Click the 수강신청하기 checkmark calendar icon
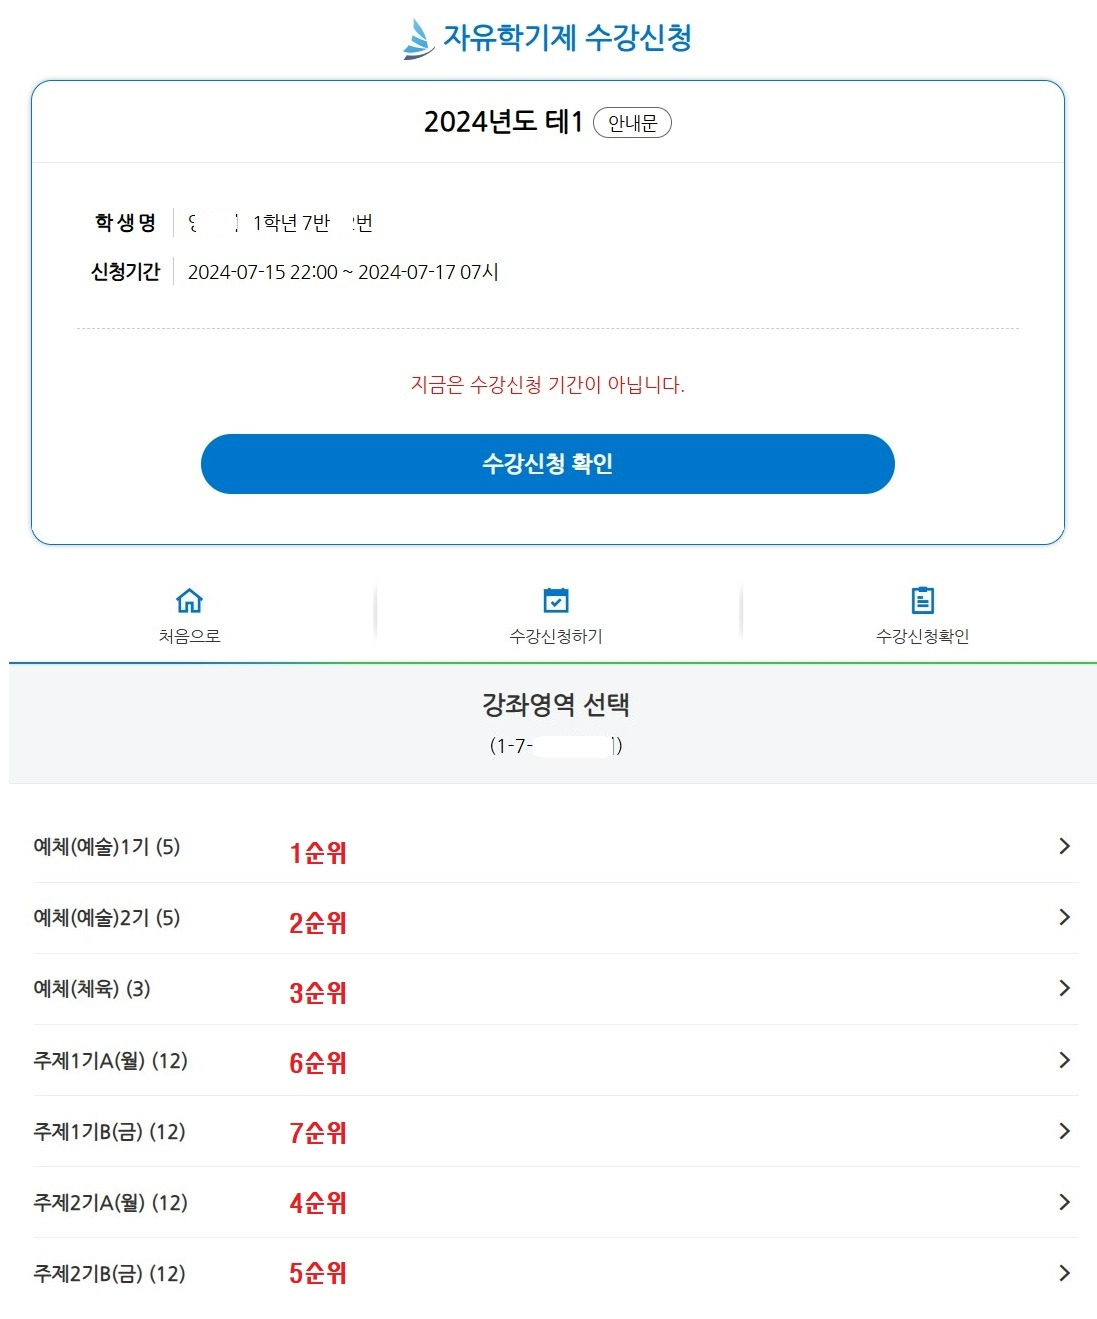This screenshot has width=1097, height=1319. click(x=555, y=599)
